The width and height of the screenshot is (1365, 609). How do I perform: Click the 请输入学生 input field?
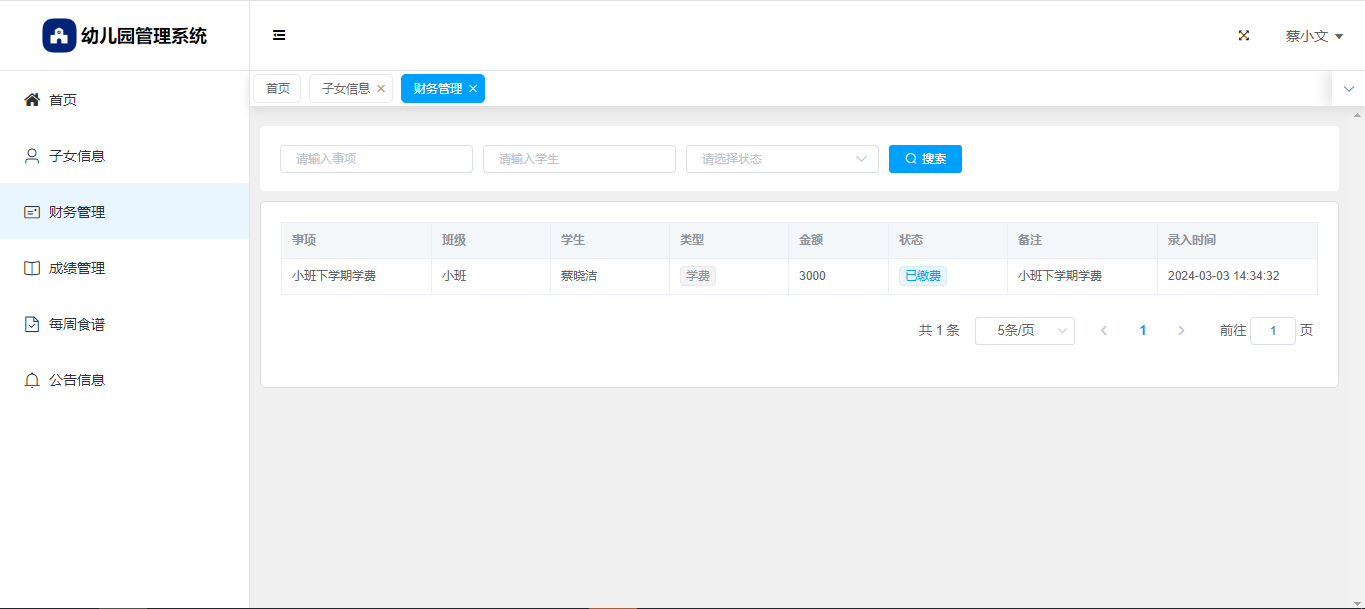click(x=579, y=159)
